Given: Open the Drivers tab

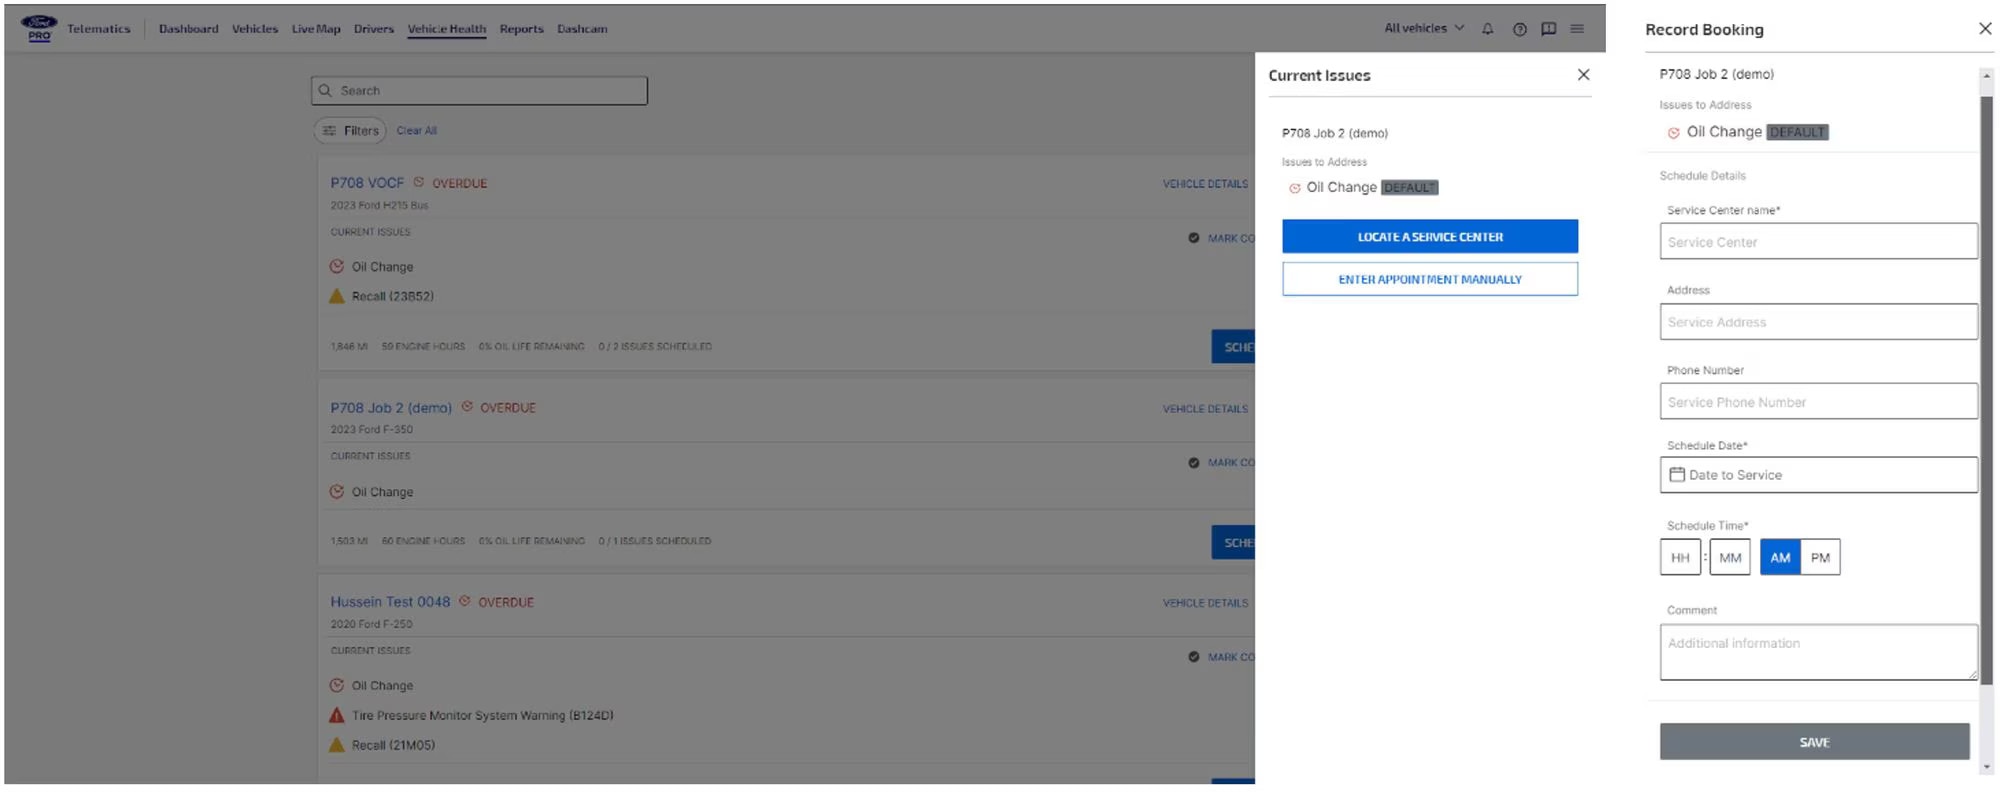Looking at the screenshot, I should [374, 29].
